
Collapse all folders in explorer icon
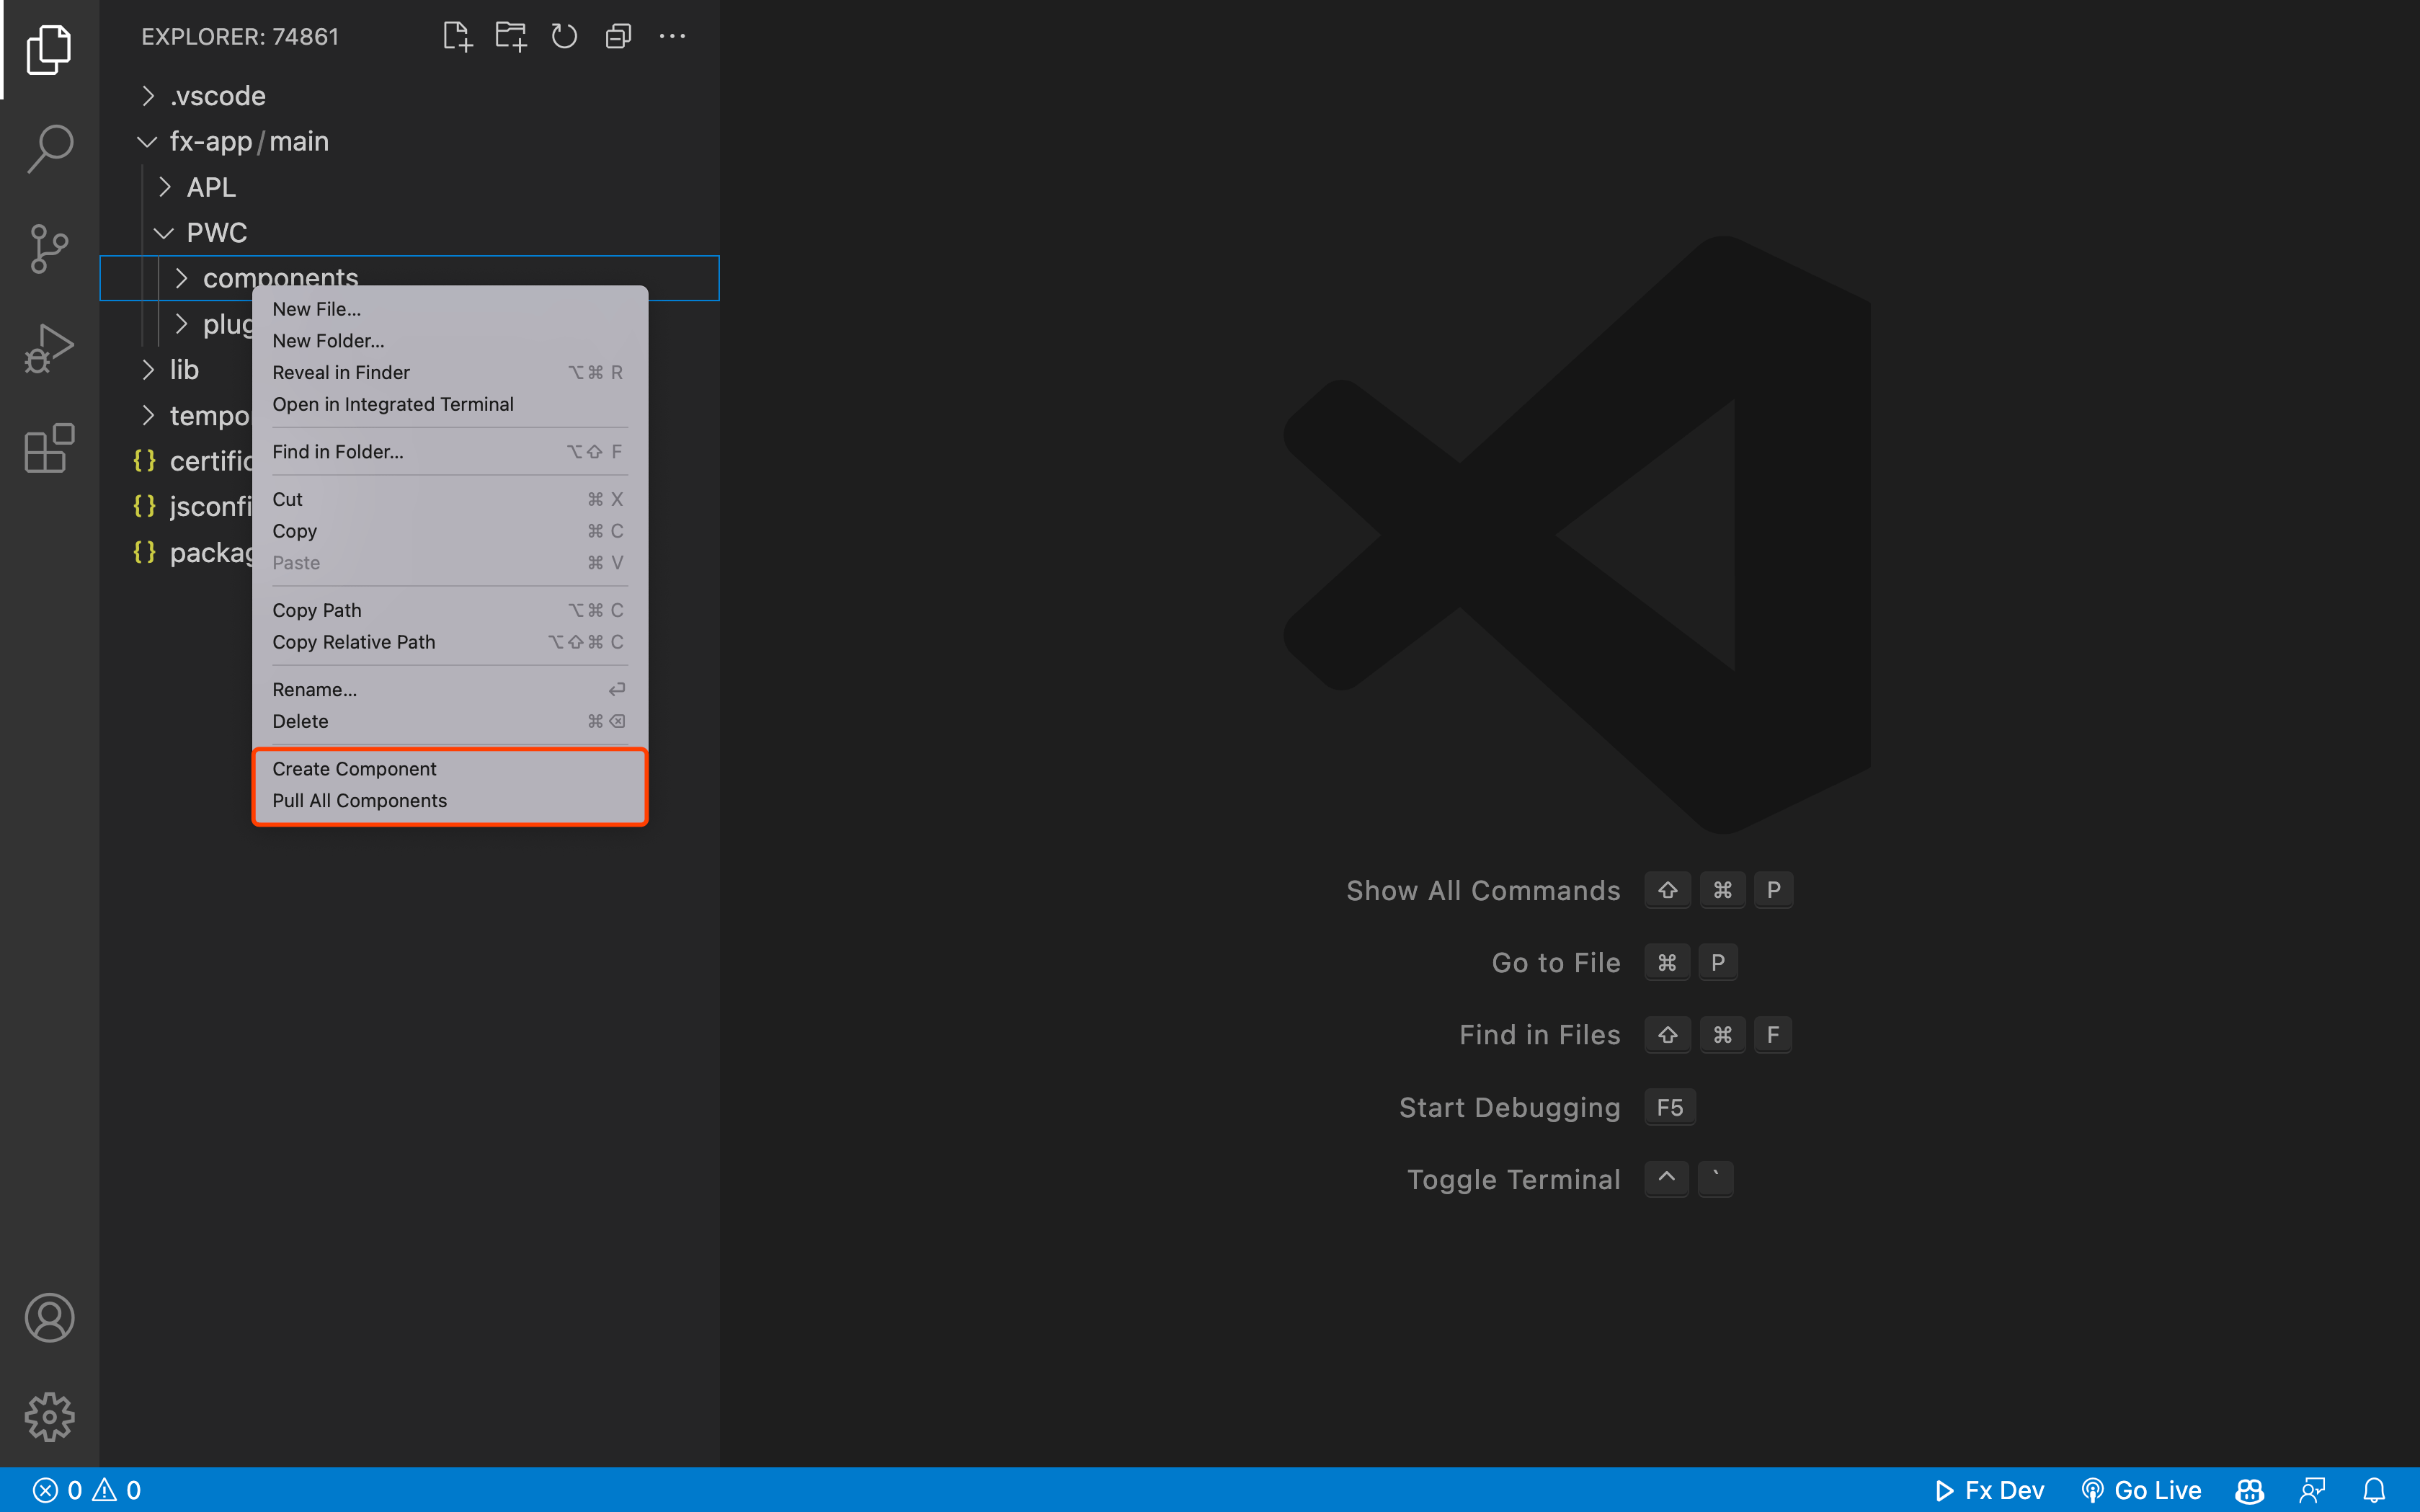click(x=619, y=37)
